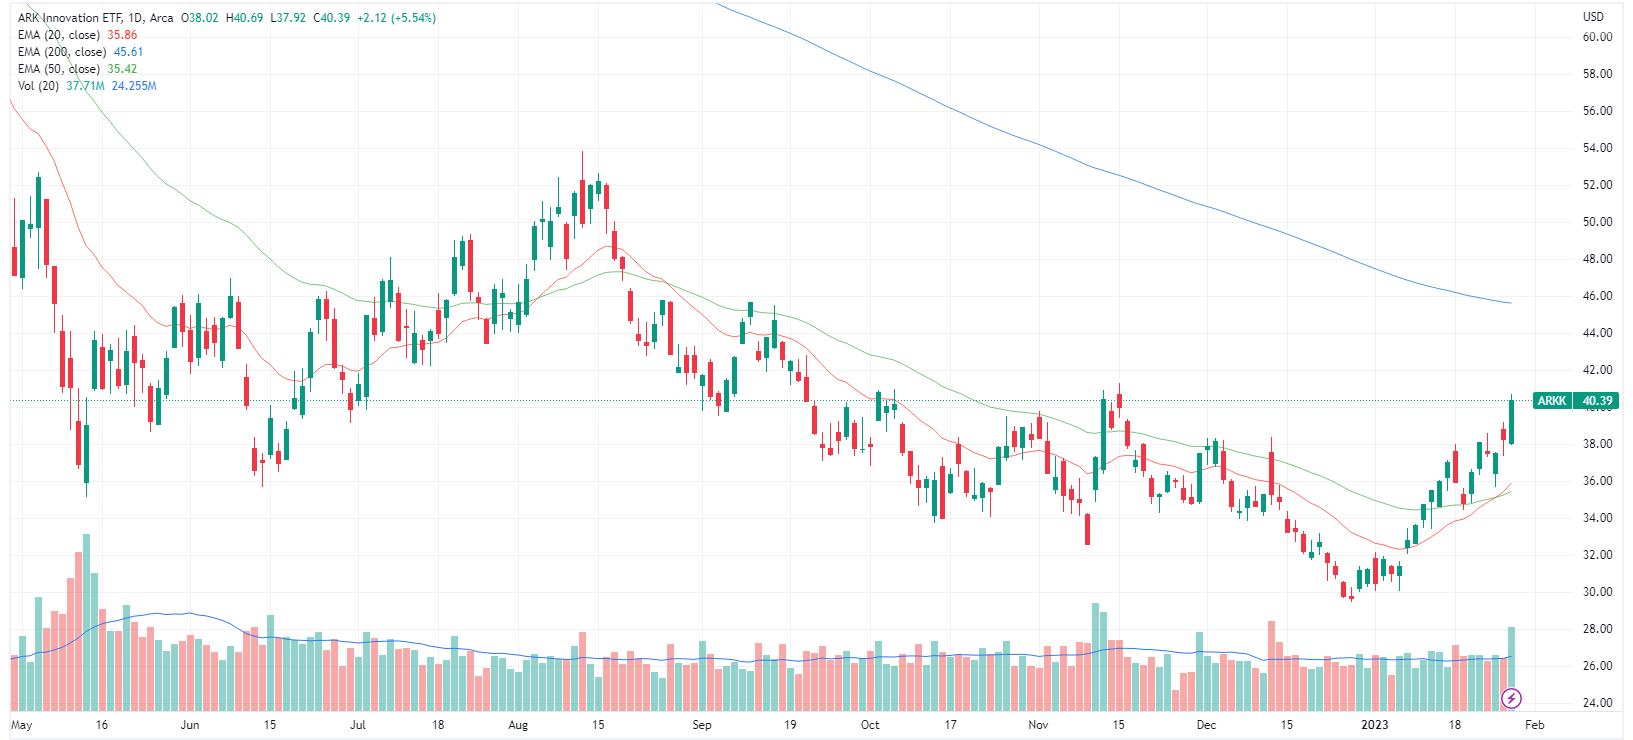Click the red 35.86 EMA value
The height and width of the screenshot is (740, 1633).
(x=122, y=35)
